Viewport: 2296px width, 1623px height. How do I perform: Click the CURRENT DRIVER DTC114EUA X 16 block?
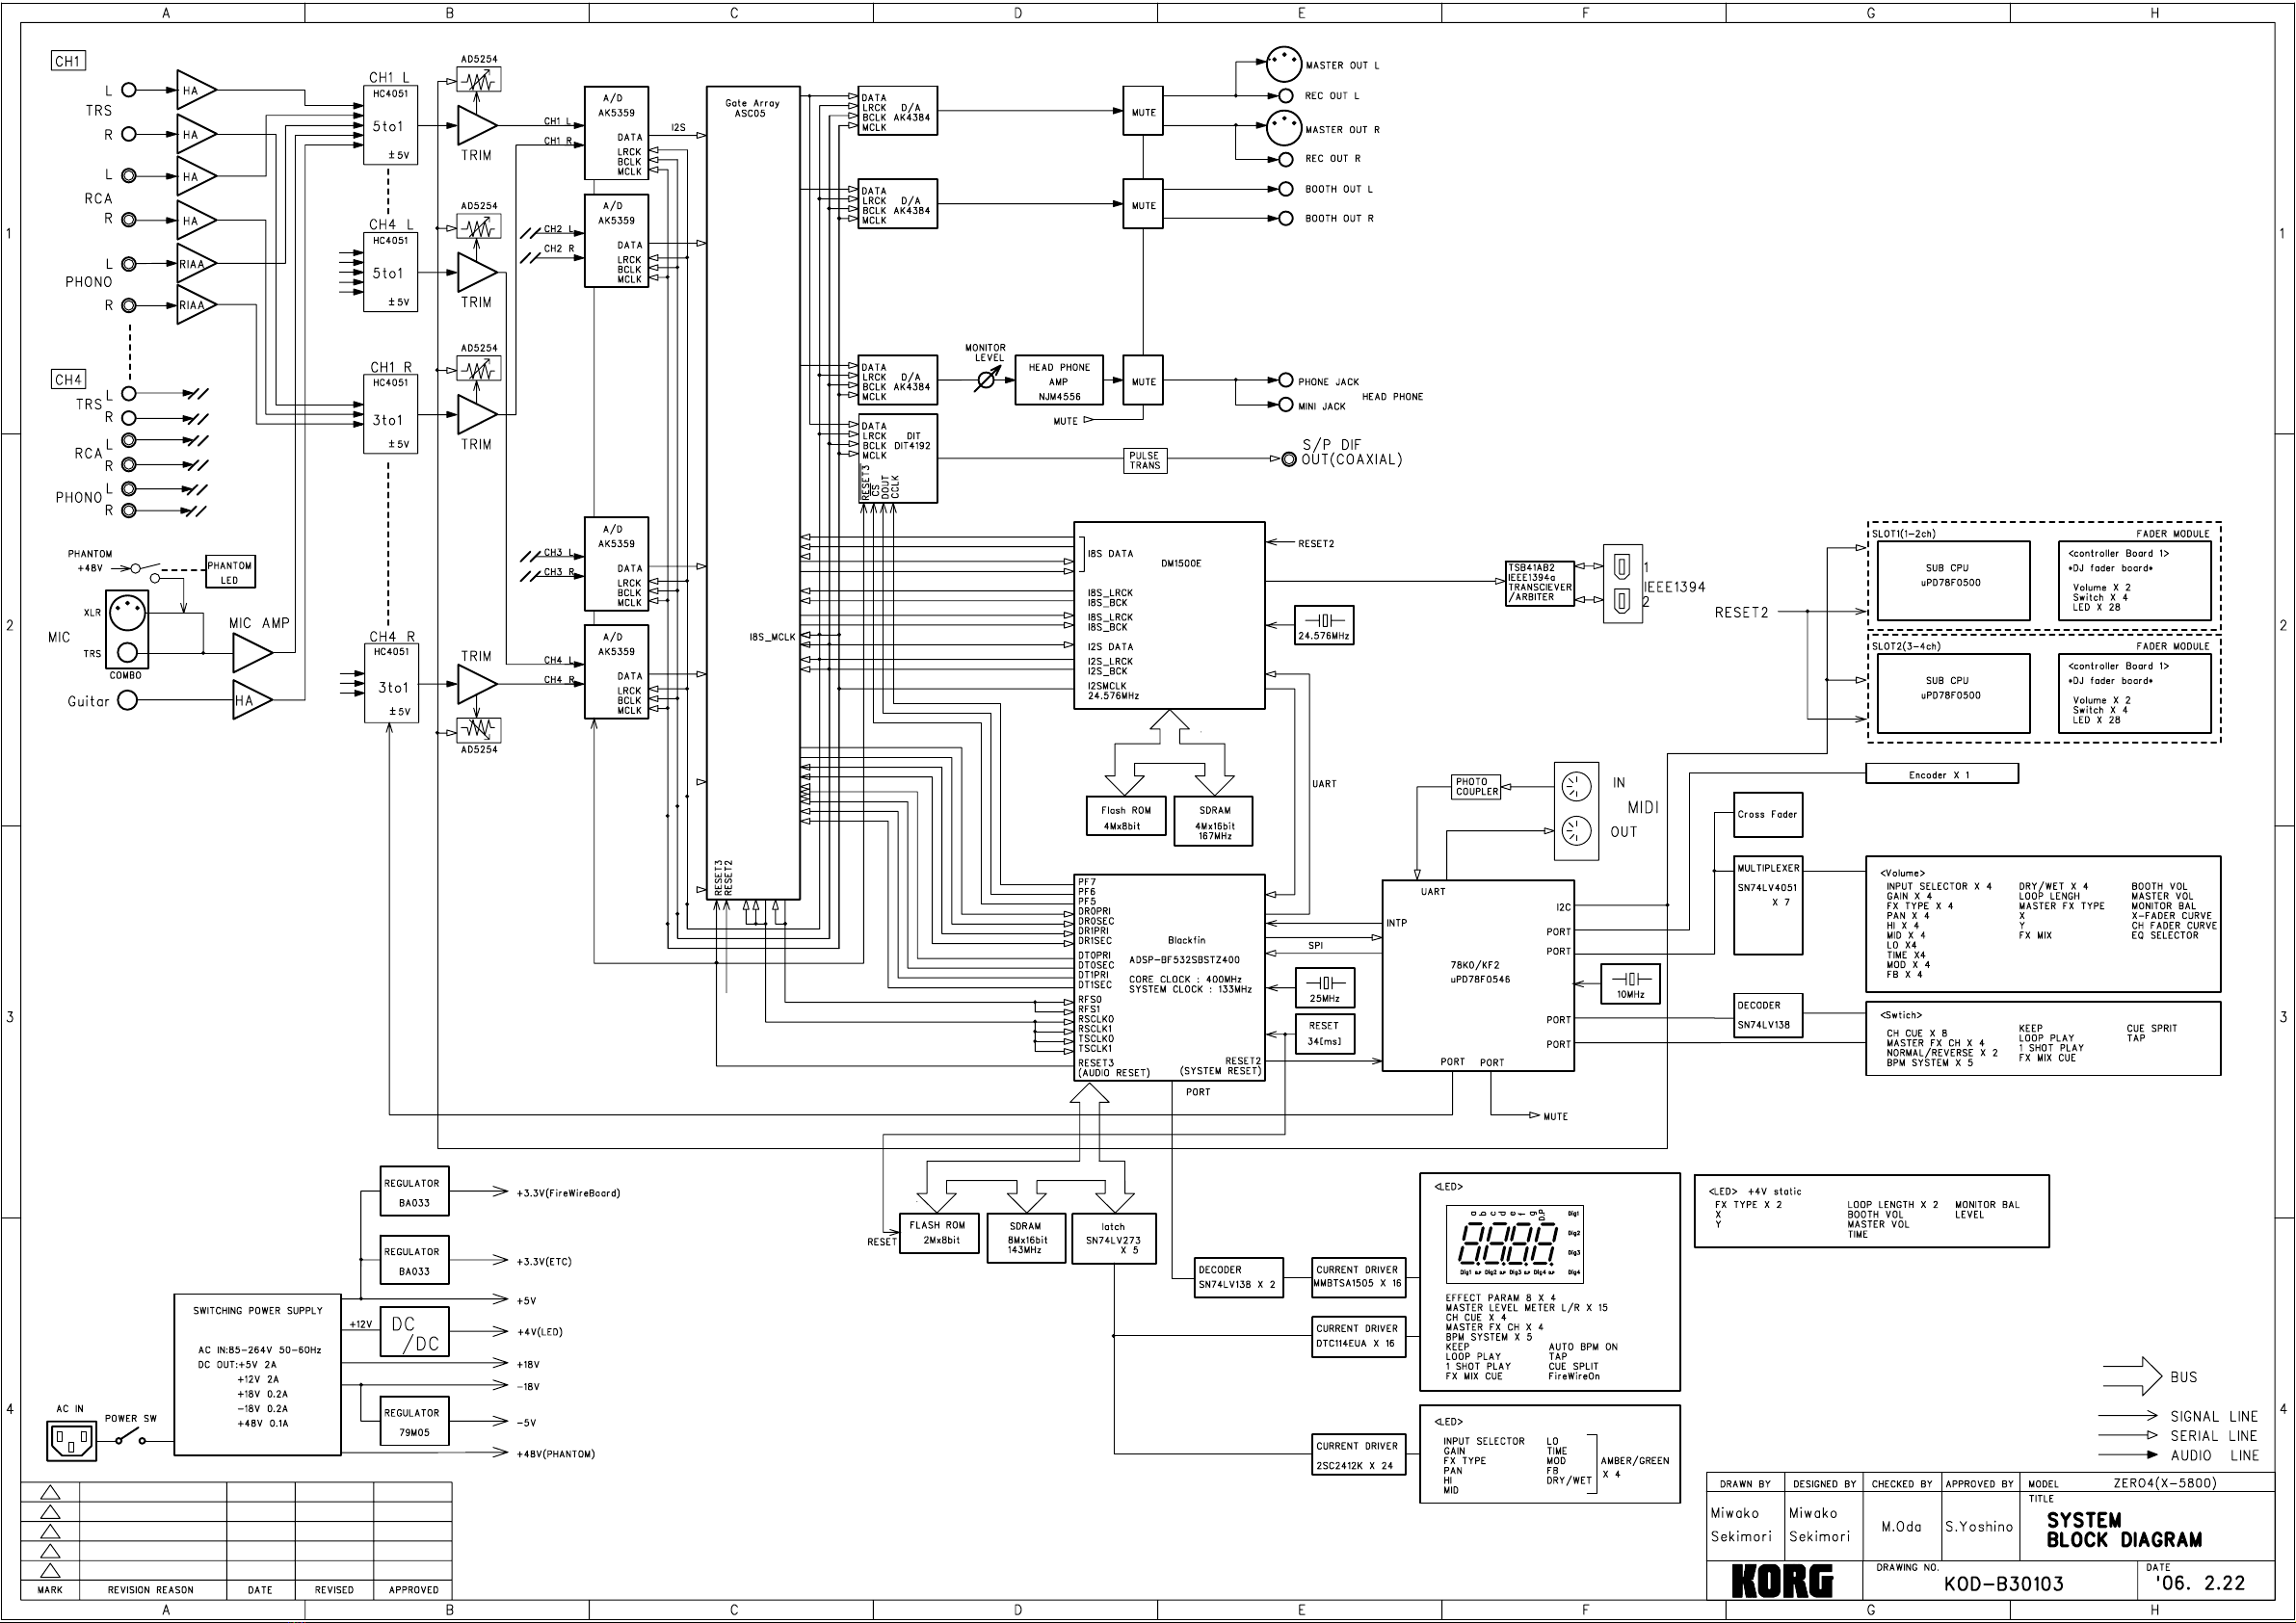point(1359,1336)
